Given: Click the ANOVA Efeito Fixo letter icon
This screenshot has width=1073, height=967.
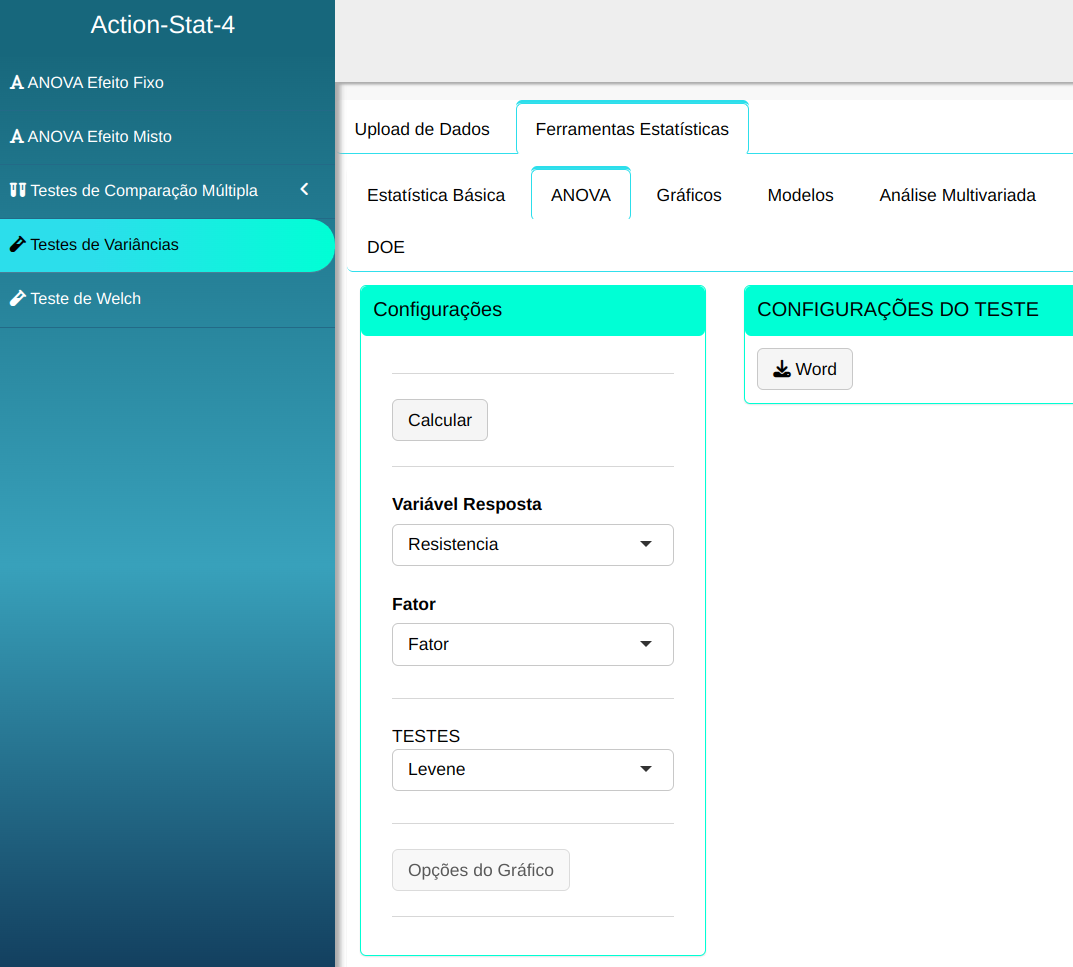Looking at the screenshot, I should (x=16, y=83).
